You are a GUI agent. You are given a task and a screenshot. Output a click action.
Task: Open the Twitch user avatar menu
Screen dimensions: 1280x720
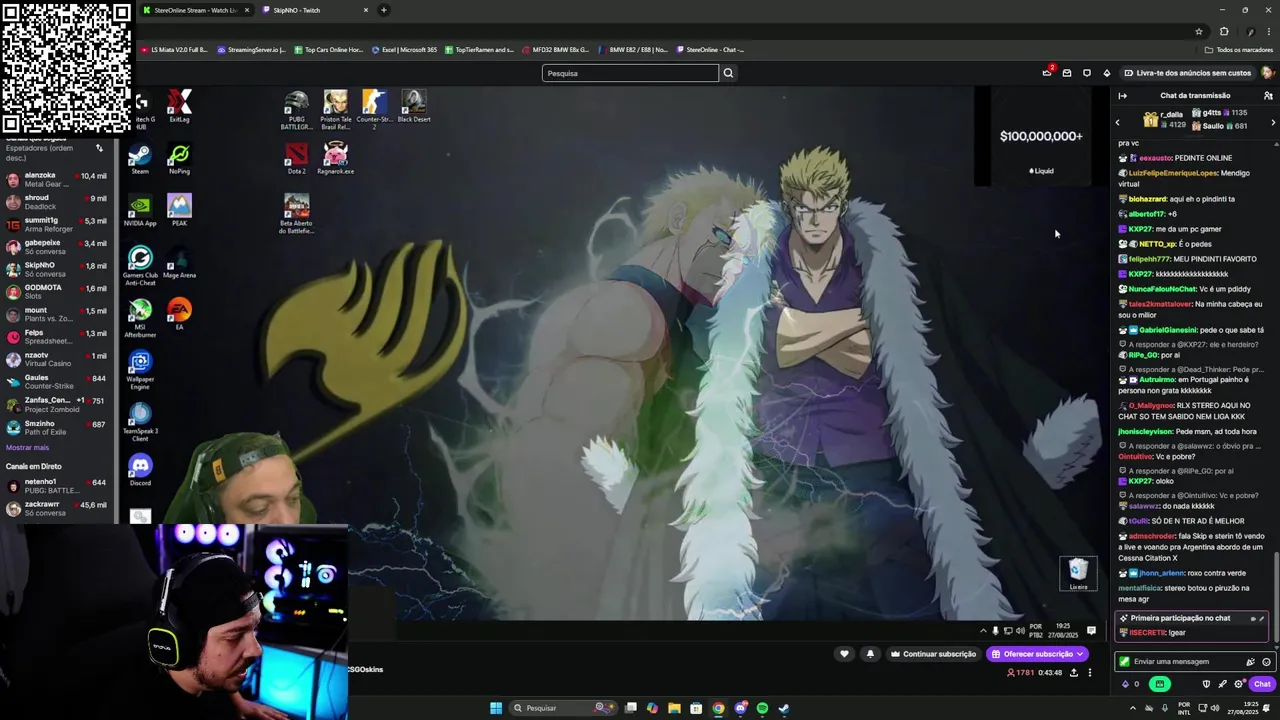click(x=1267, y=73)
